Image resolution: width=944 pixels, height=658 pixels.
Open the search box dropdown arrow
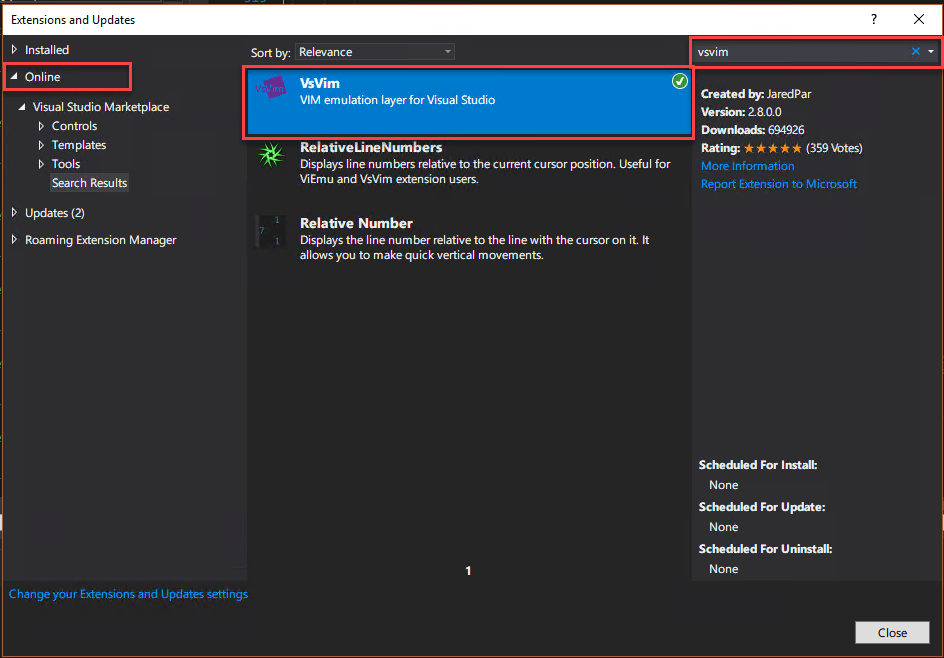click(931, 51)
